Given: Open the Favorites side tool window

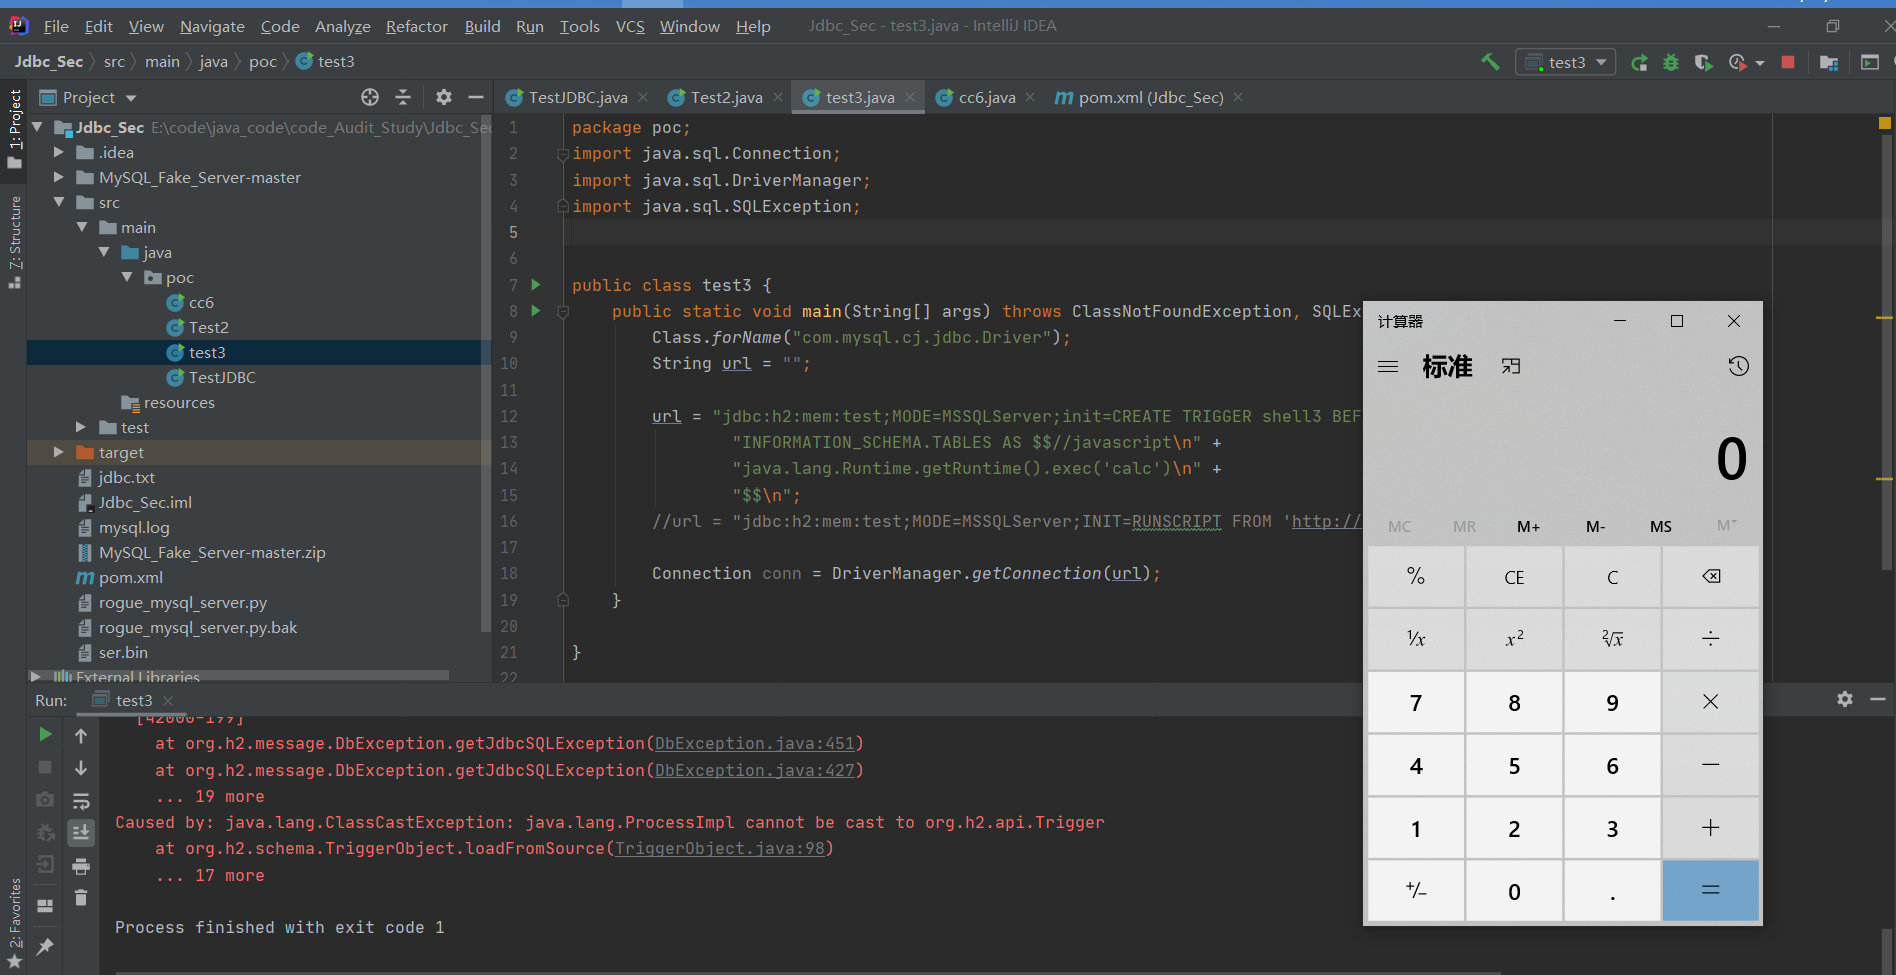Looking at the screenshot, I should pos(15,922).
